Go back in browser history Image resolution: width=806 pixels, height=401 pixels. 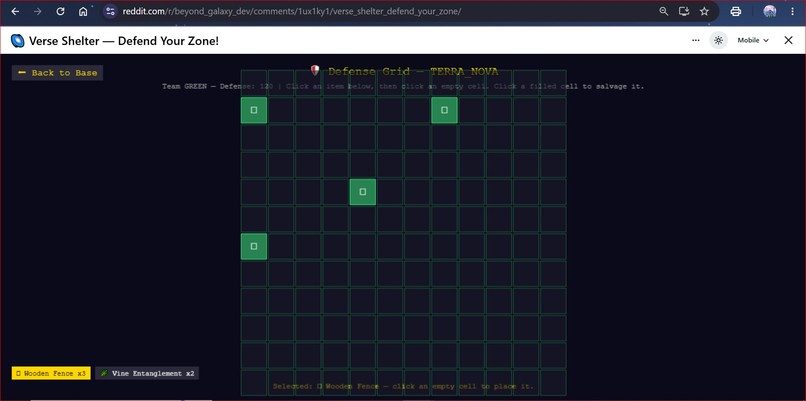tap(15, 11)
